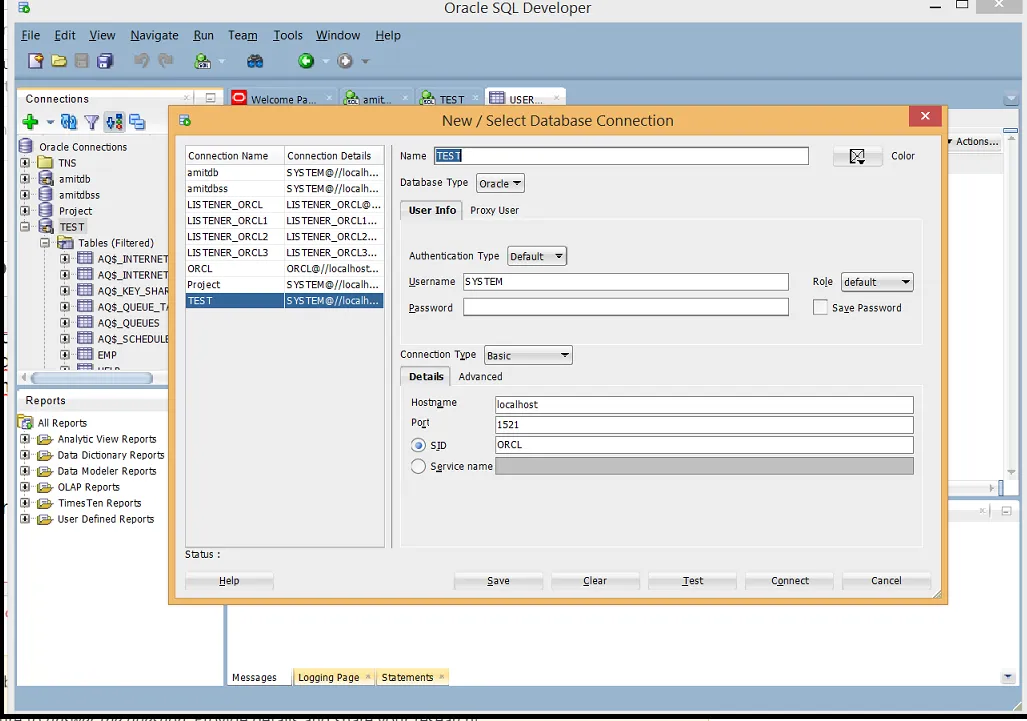Click the green Back navigation arrow
This screenshot has height=721, width=1027.
(306, 61)
